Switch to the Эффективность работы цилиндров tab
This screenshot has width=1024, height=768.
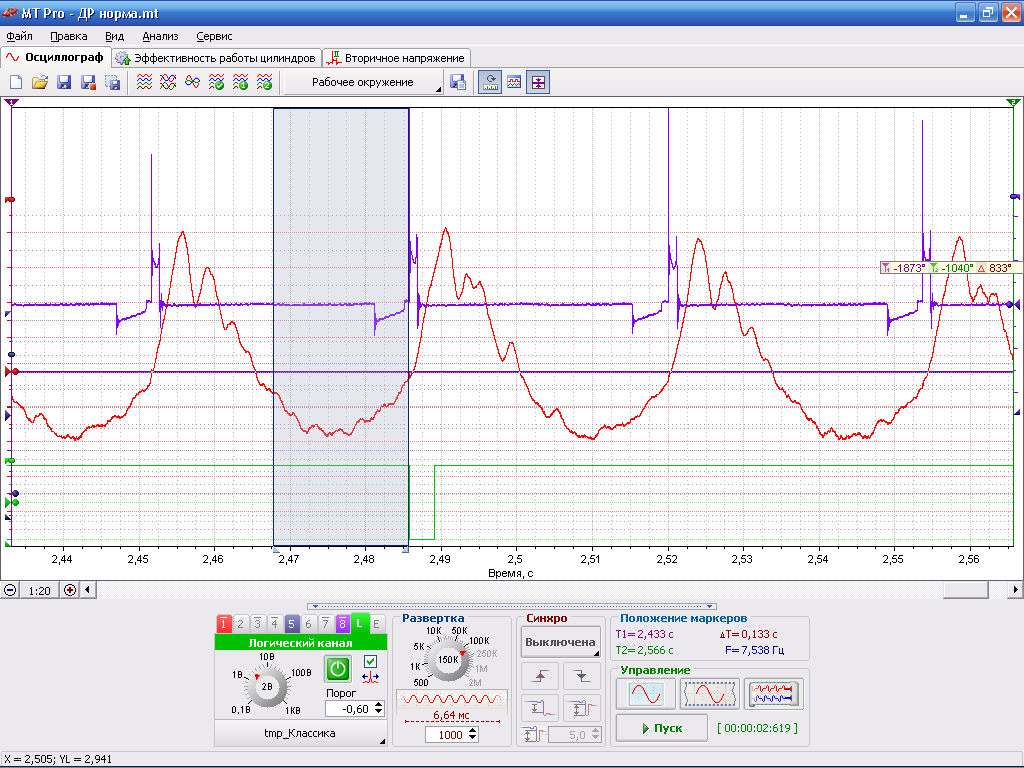[217, 58]
